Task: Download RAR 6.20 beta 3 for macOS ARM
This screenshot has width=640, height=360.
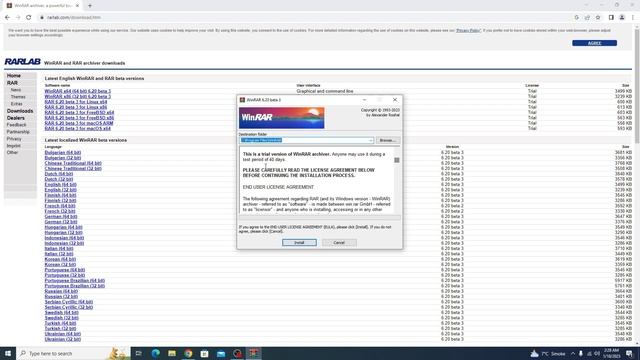Action: pos(79,123)
